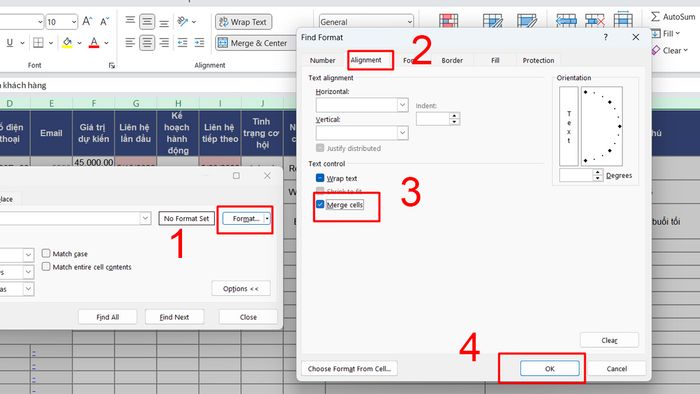700x394 pixels.
Task: Decrease indent icon
Action: coord(183,43)
